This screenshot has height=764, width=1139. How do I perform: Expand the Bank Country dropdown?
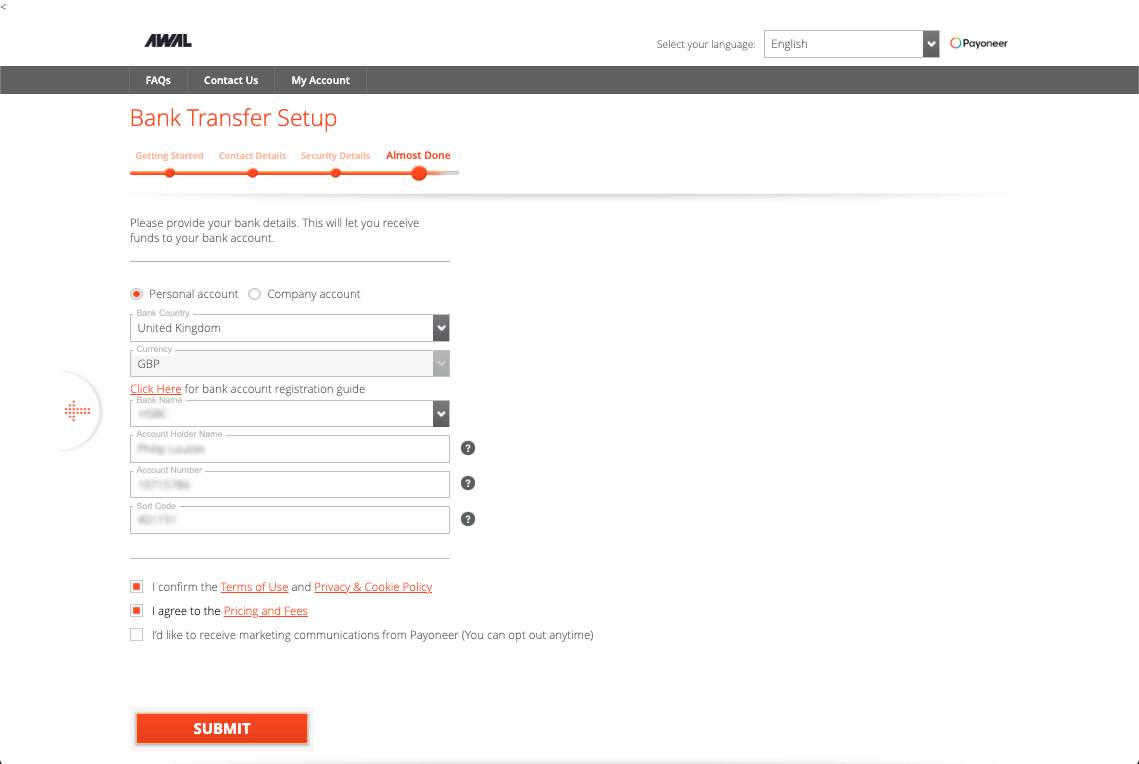tap(290, 328)
